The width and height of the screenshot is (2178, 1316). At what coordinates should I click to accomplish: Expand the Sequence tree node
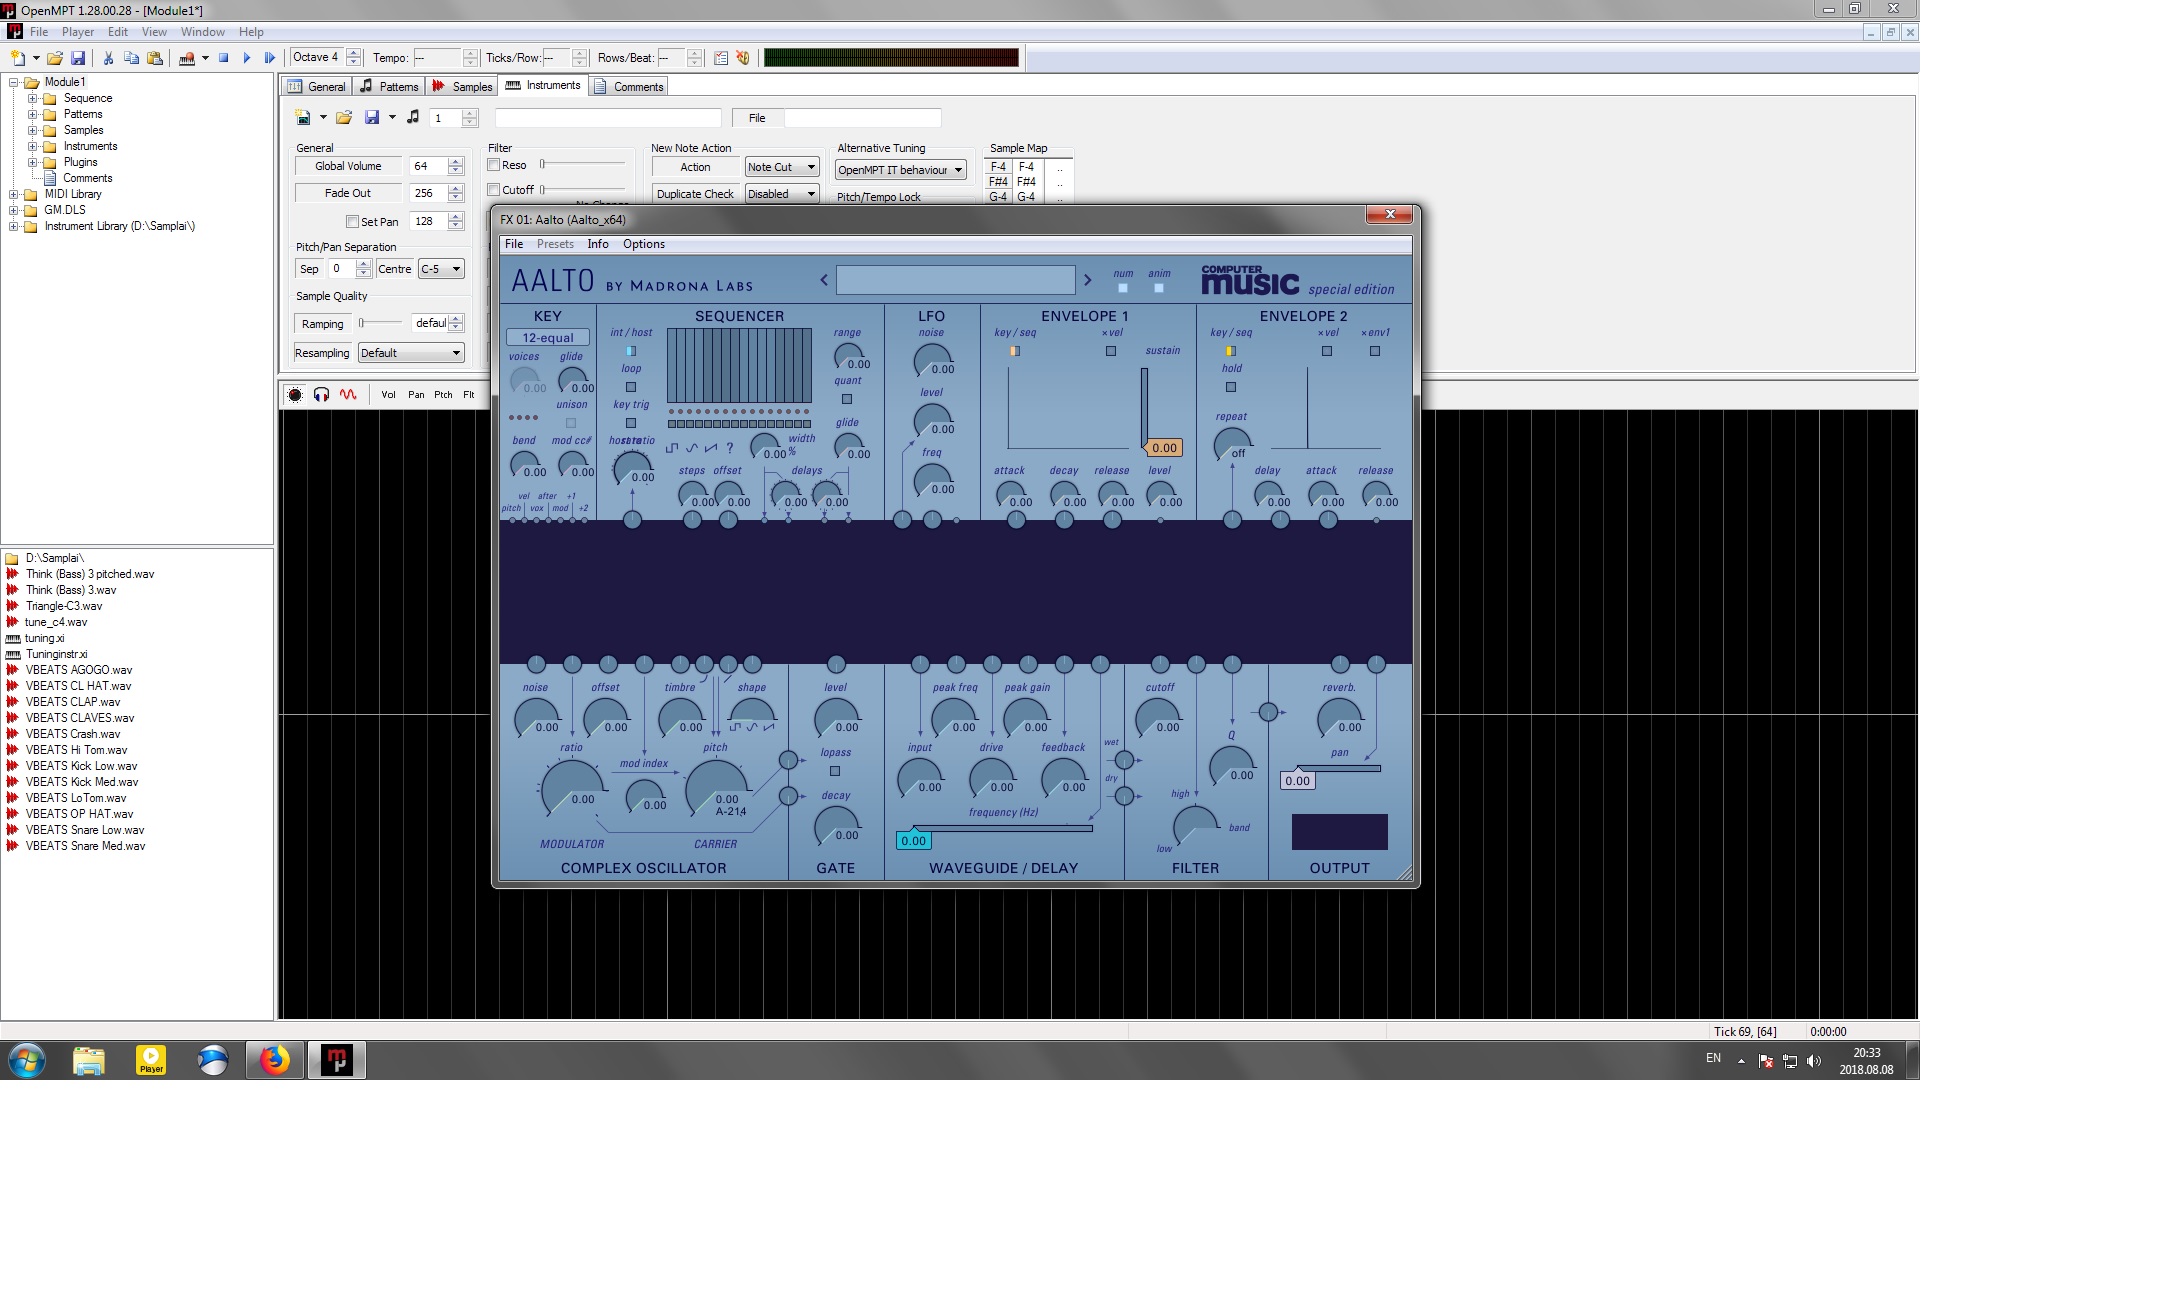33,98
